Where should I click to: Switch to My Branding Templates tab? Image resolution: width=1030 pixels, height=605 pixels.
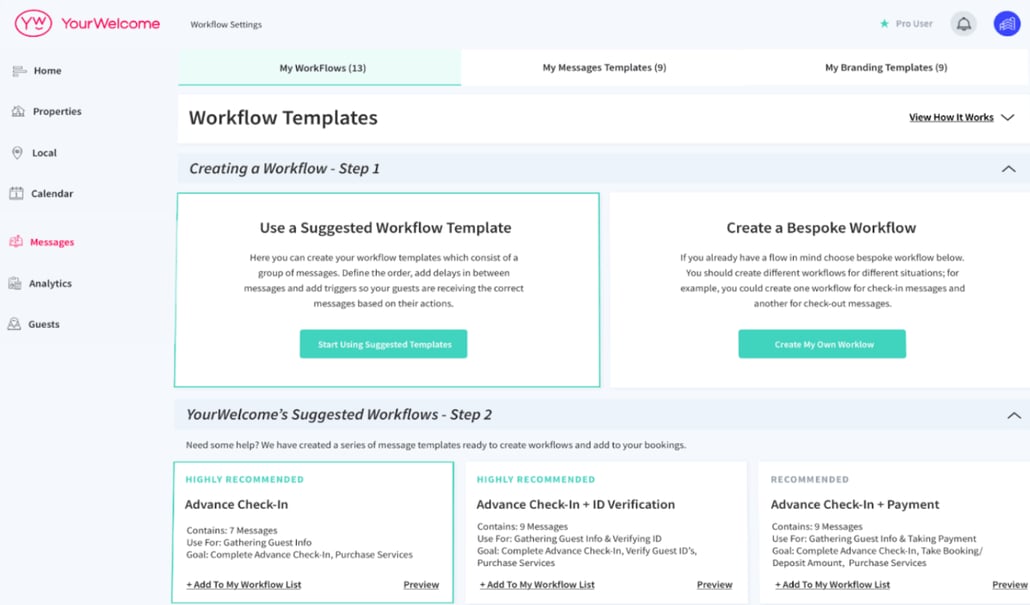click(x=885, y=68)
